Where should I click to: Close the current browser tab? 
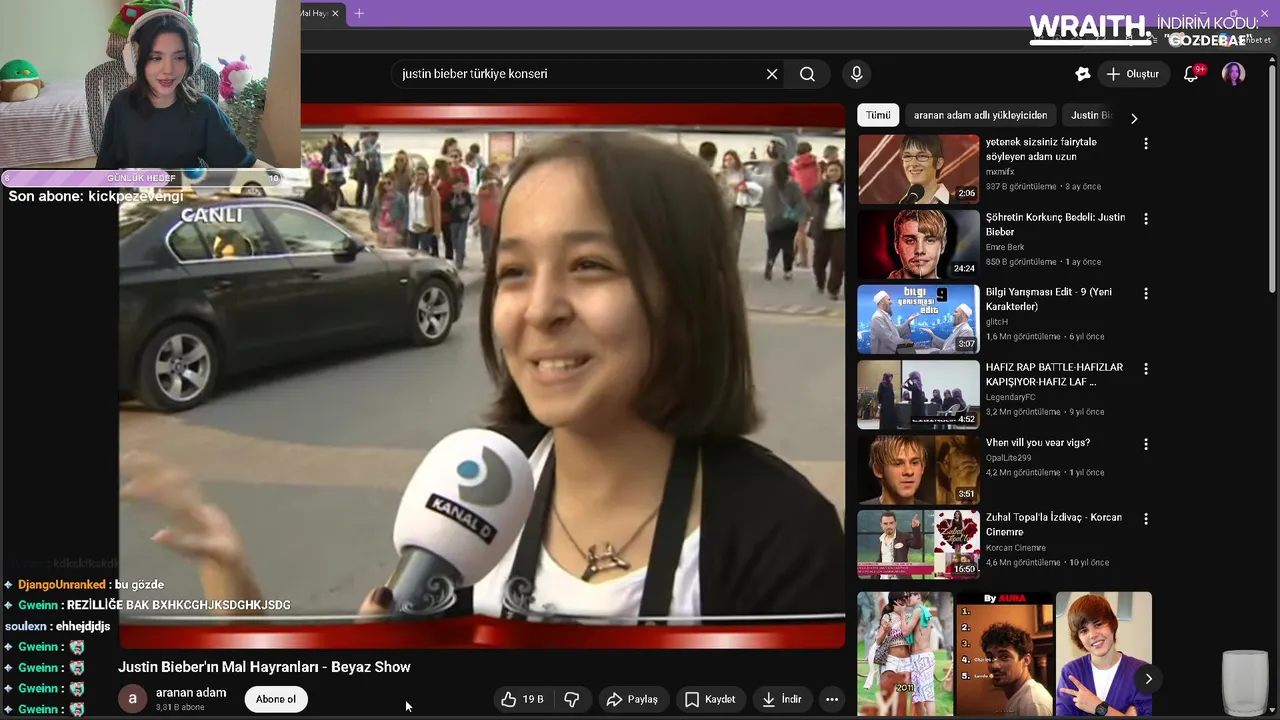335,13
